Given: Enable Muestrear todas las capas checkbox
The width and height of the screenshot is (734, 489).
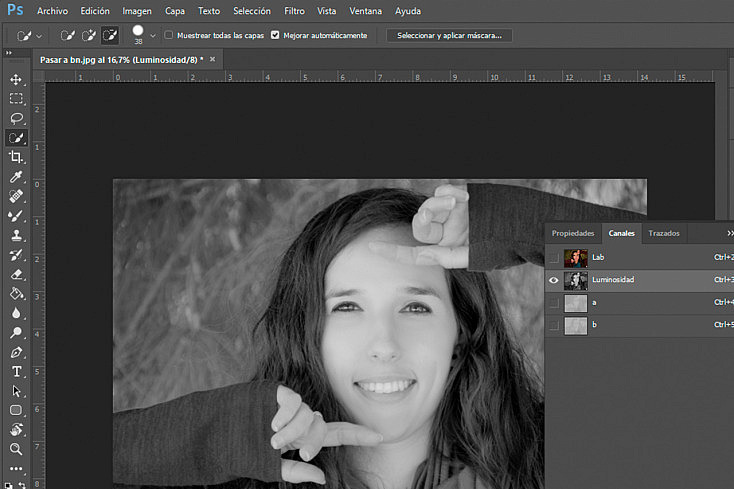Looking at the screenshot, I should coord(169,35).
